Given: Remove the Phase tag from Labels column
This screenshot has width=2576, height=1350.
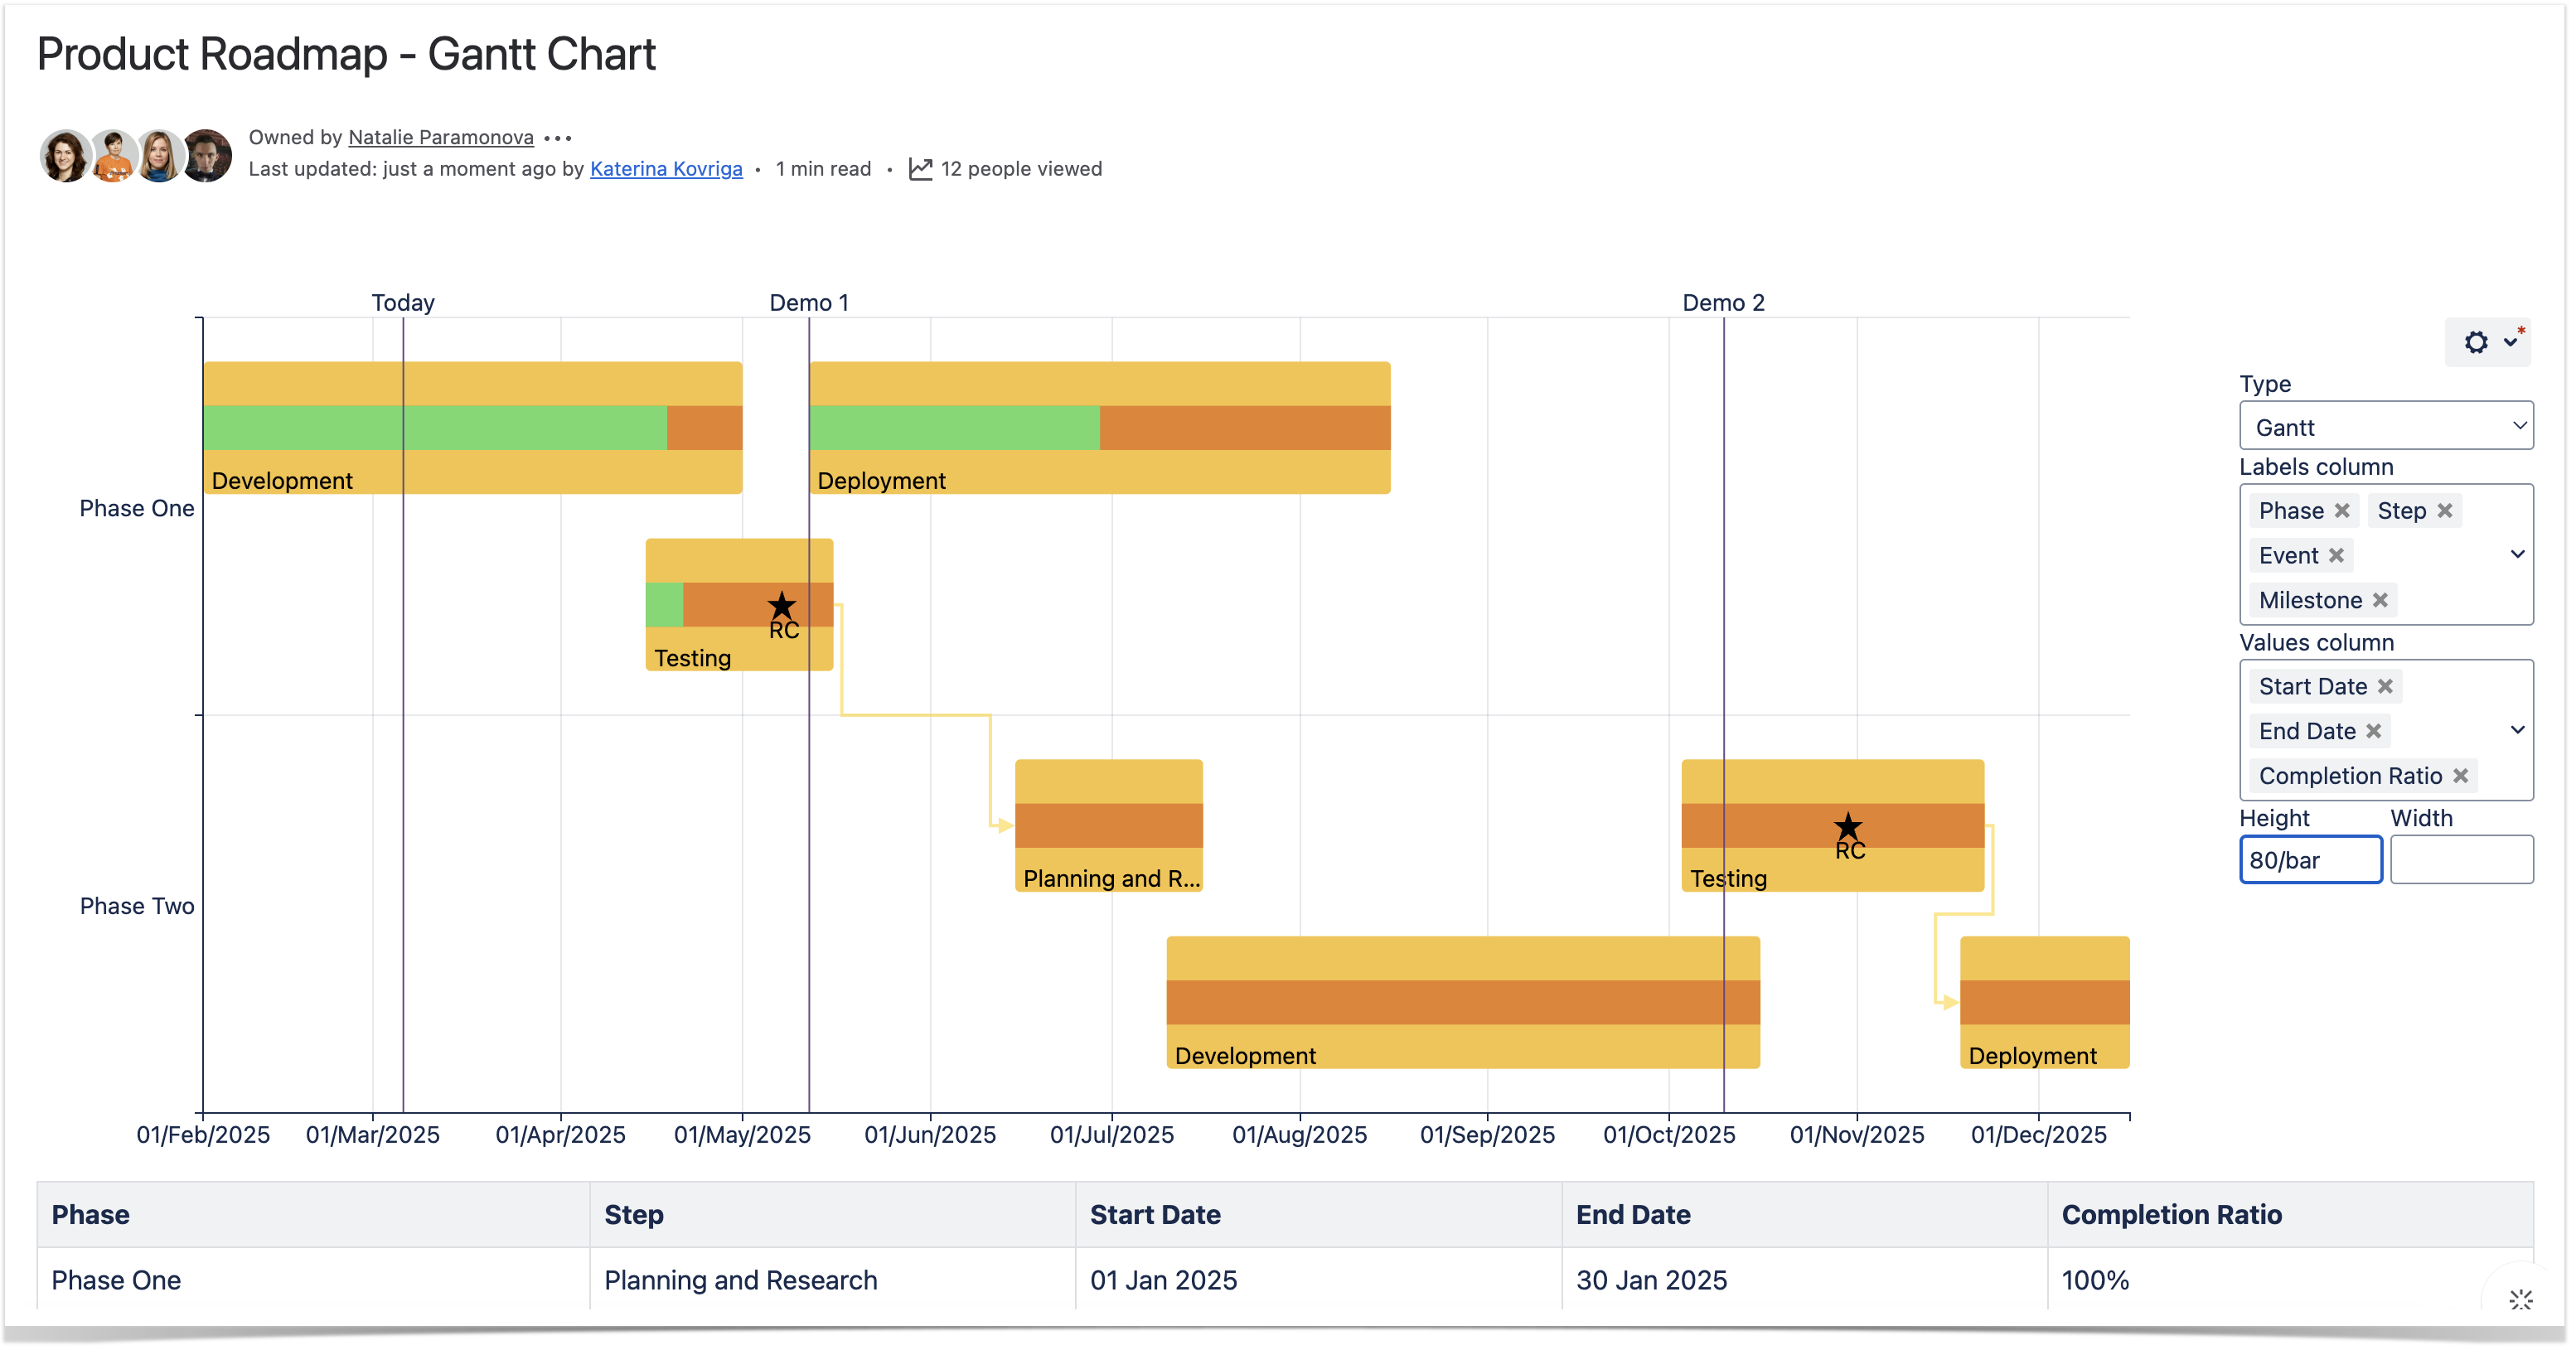Looking at the screenshot, I should (2342, 511).
